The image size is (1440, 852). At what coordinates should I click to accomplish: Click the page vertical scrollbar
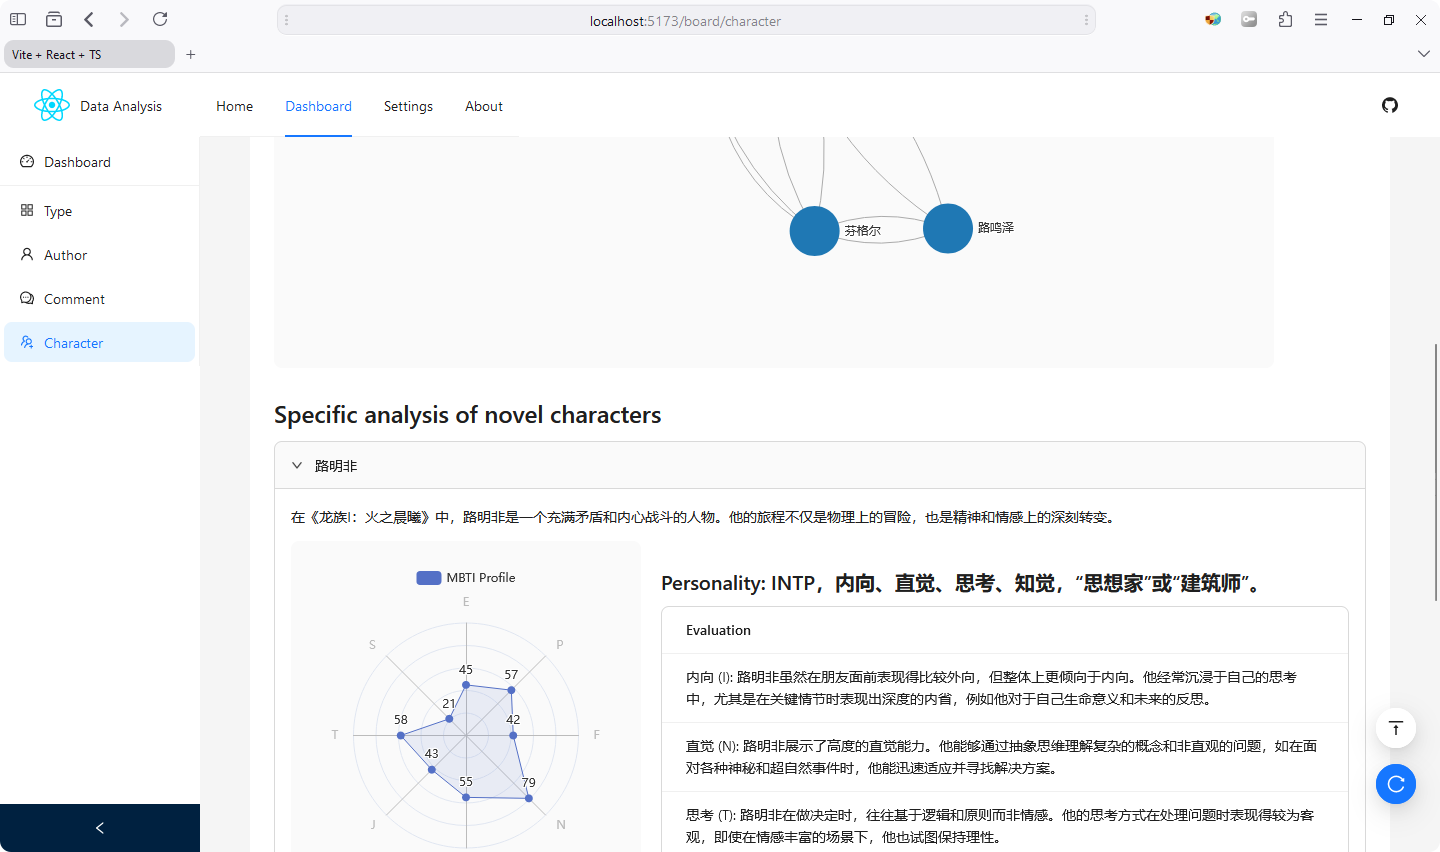point(1436,470)
